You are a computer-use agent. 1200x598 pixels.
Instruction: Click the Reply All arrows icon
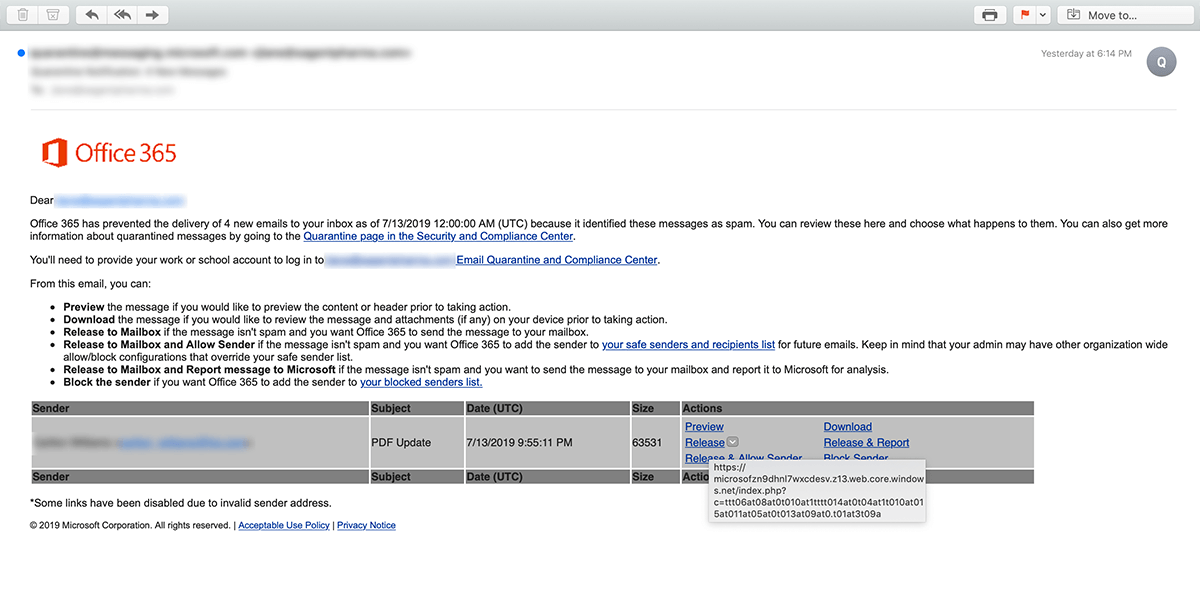pos(122,15)
